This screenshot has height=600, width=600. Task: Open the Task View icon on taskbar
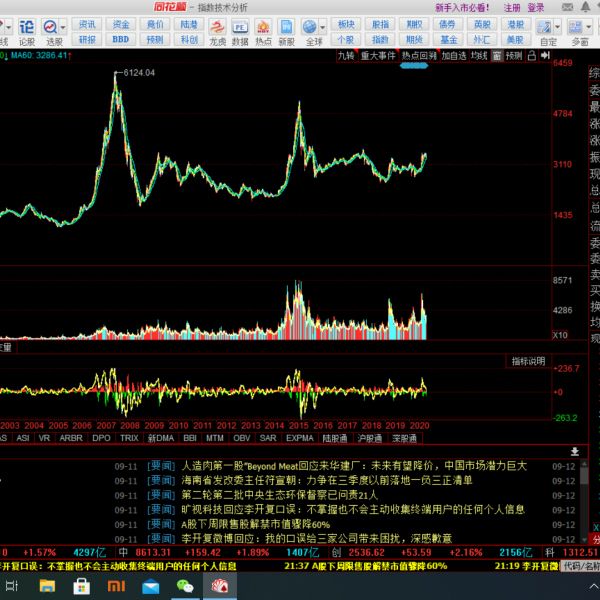11,586
